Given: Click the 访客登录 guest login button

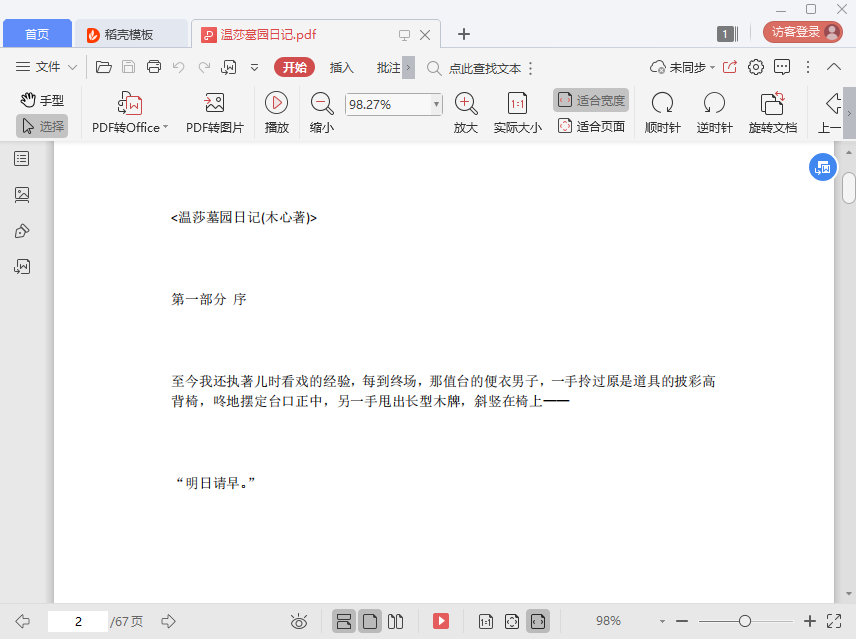Looking at the screenshot, I should coord(802,32).
